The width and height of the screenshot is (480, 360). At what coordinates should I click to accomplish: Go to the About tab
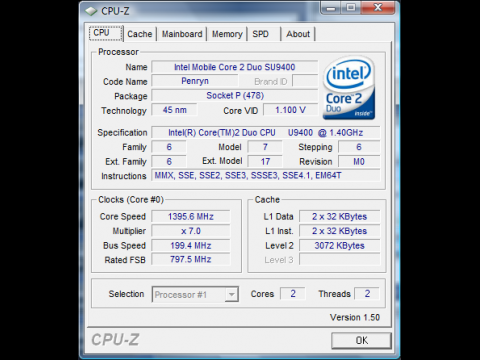298,34
